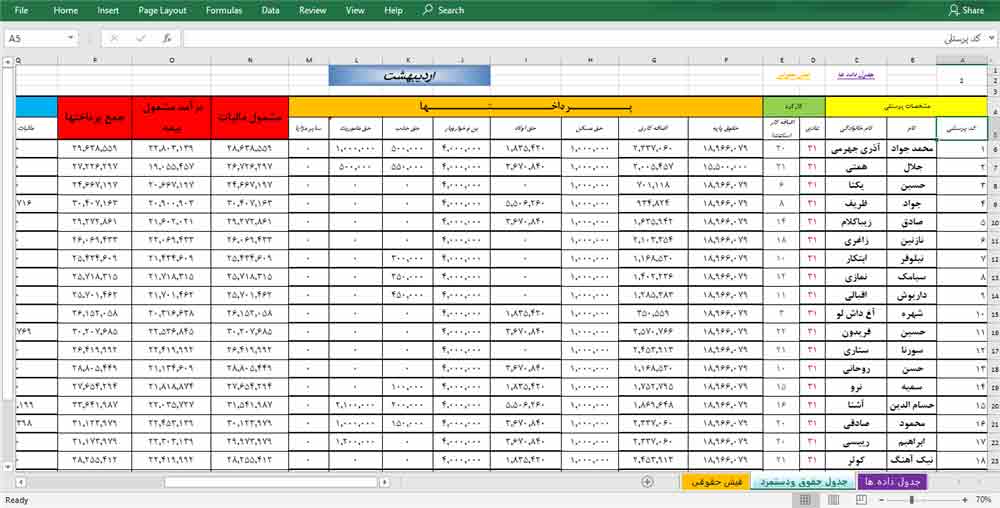Open the File menu
Viewport: 1000px width, 508px height.
[x=21, y=10]
